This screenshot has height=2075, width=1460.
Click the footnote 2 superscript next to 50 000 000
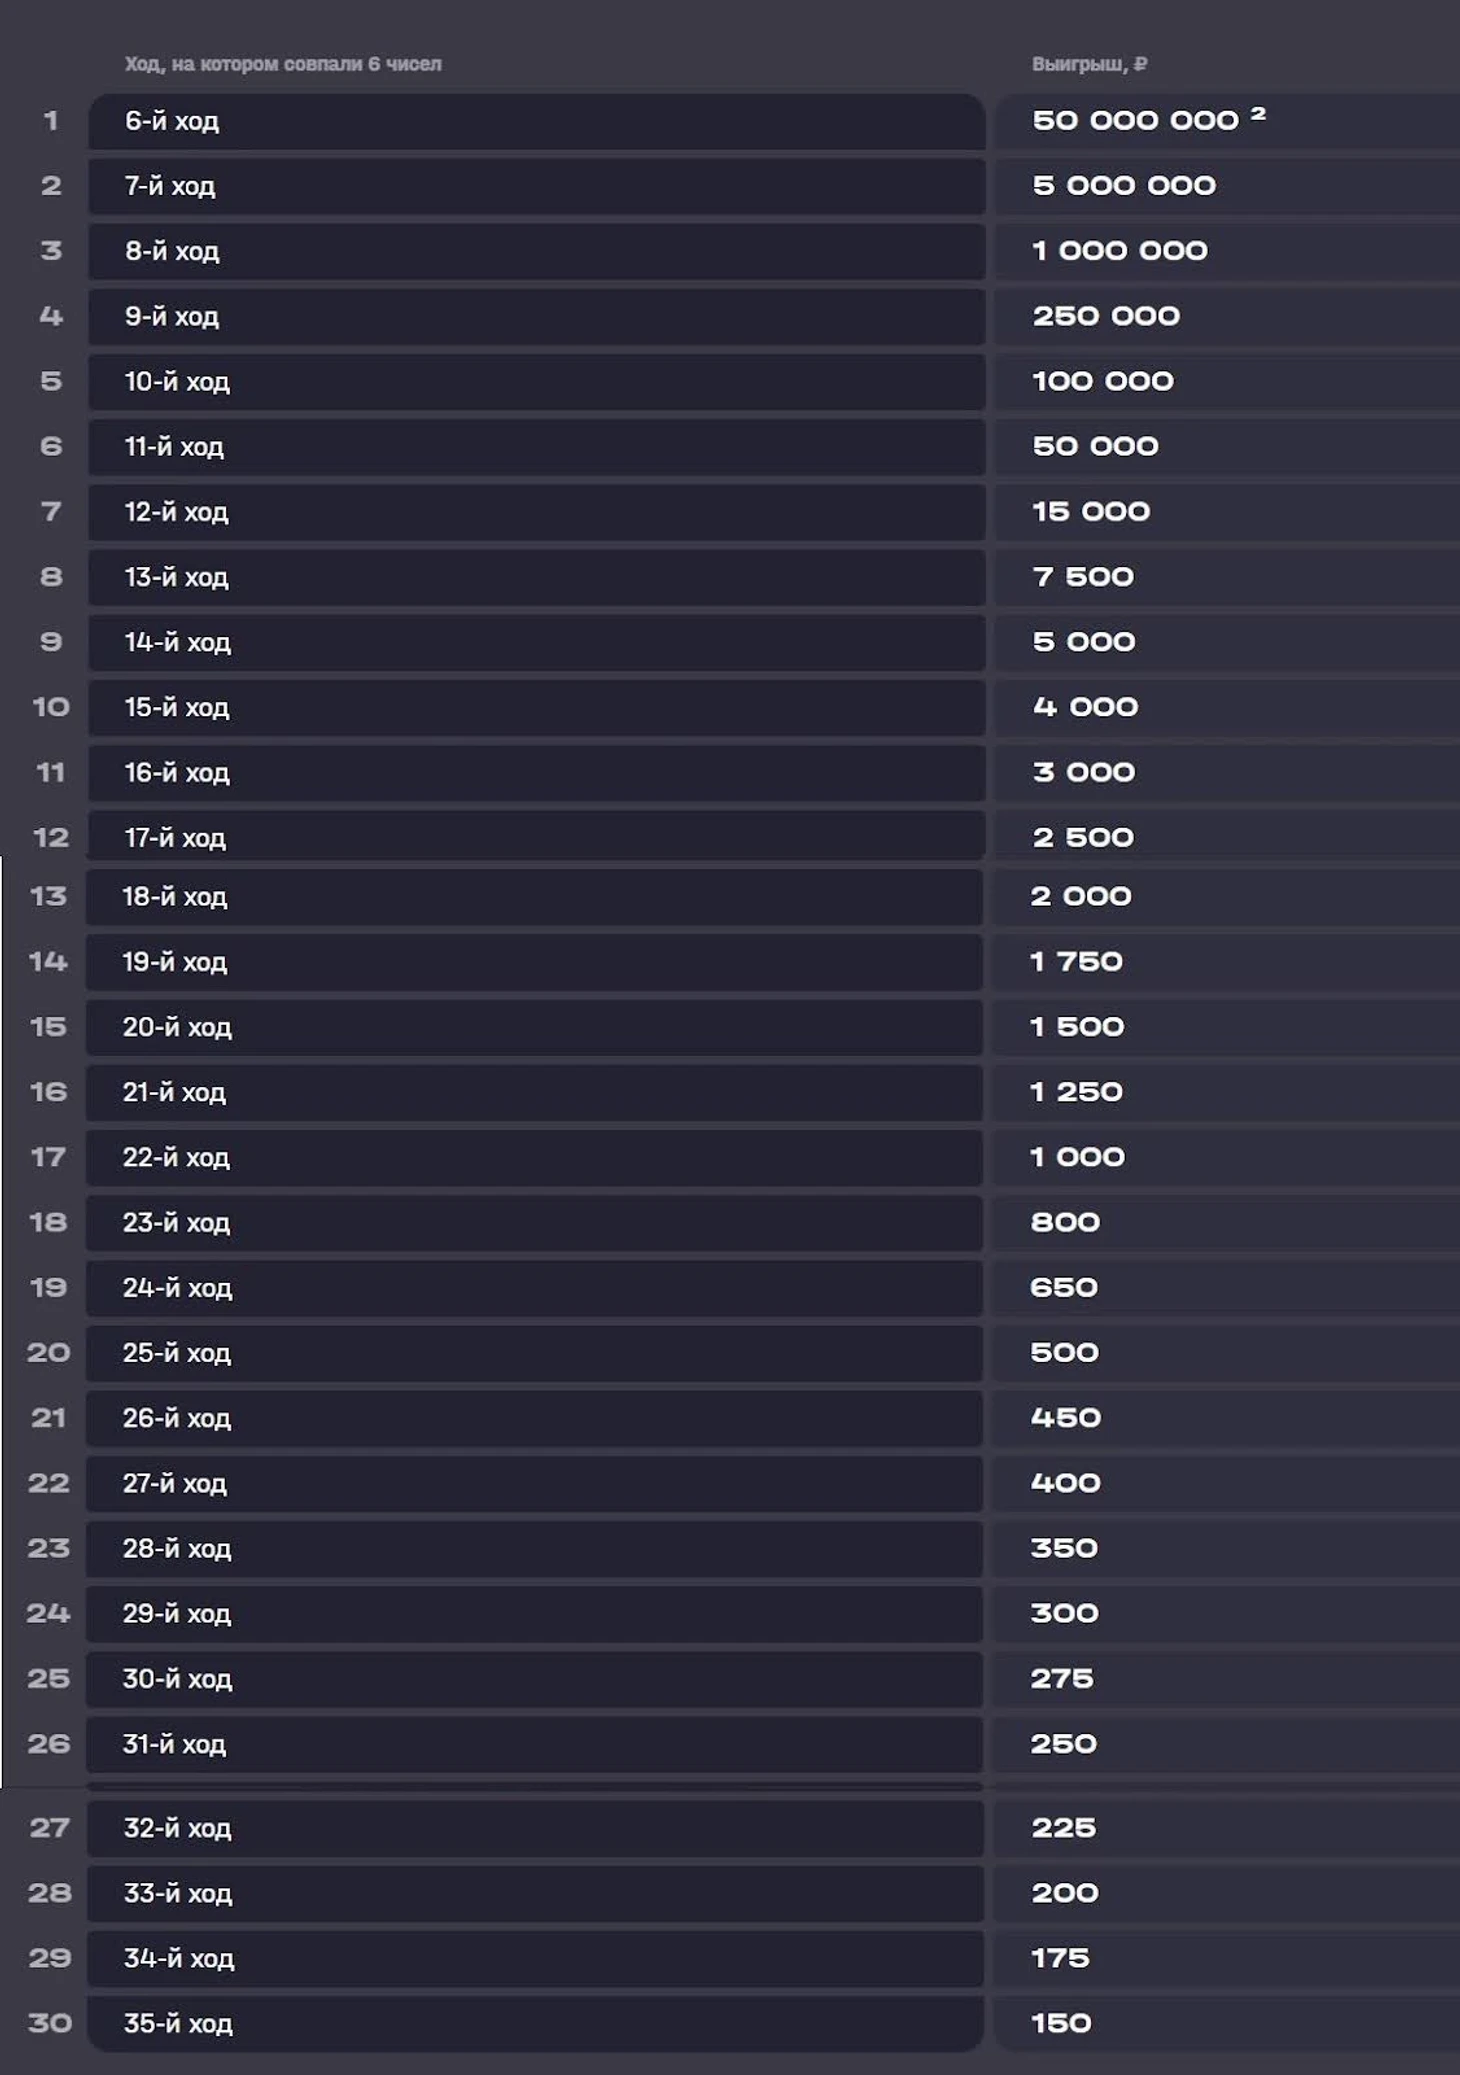(1258, 114)
